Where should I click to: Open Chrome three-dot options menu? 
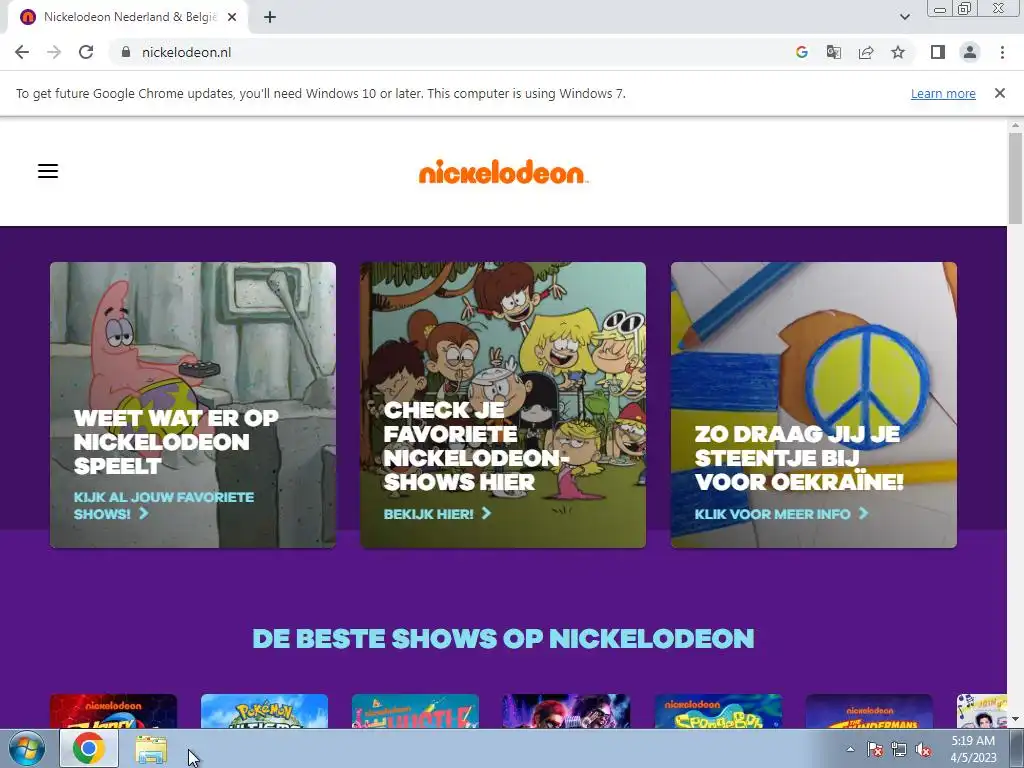(x=1002, y=52)
